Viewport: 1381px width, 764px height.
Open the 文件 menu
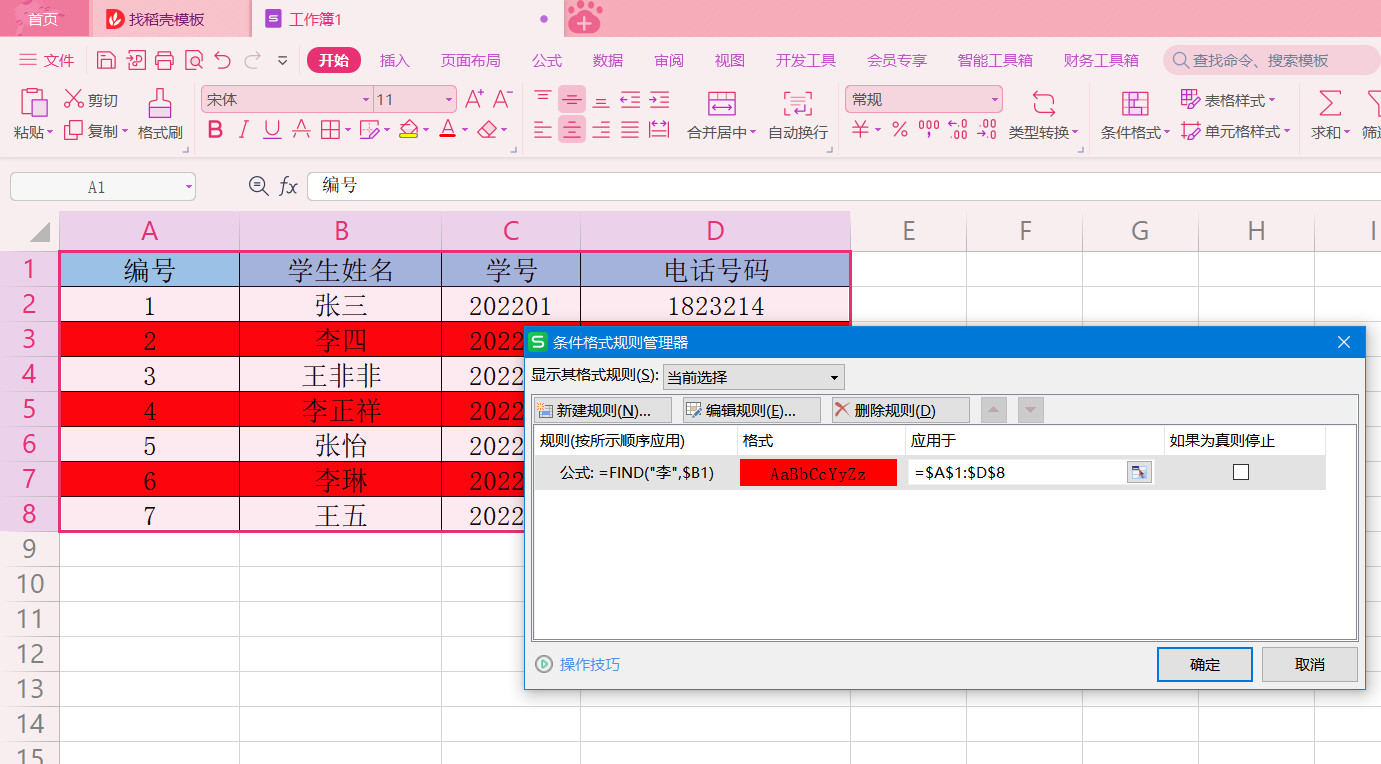(47, 60)
